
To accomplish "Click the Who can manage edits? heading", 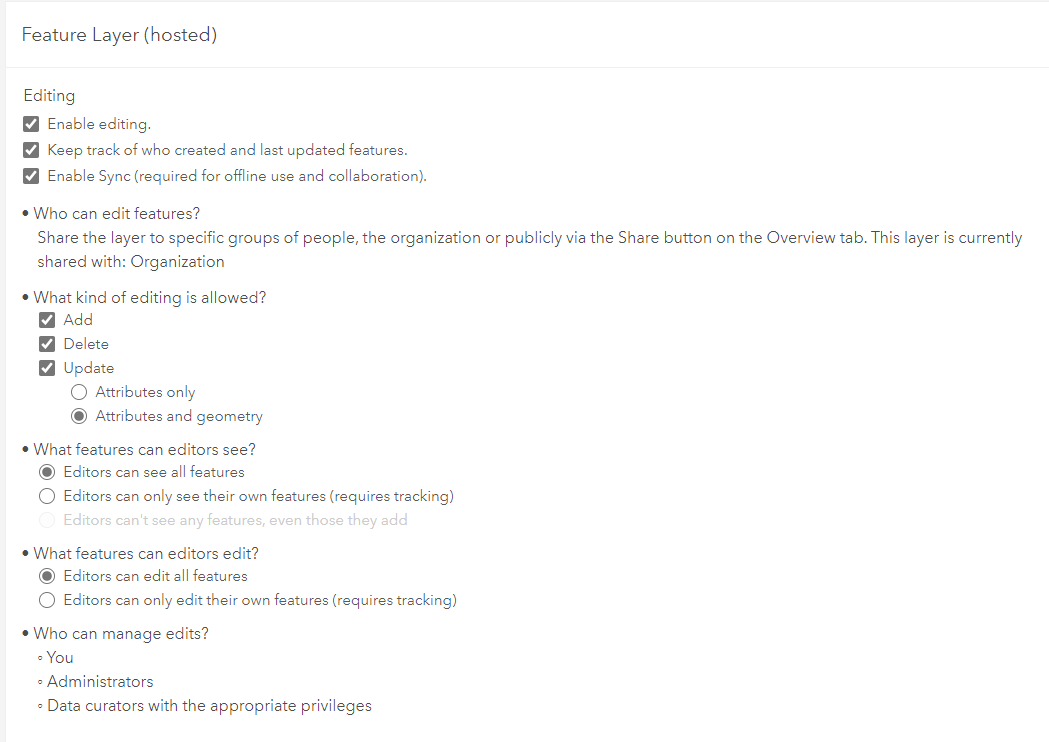I will pyautogui.click(x=121, y=633).
